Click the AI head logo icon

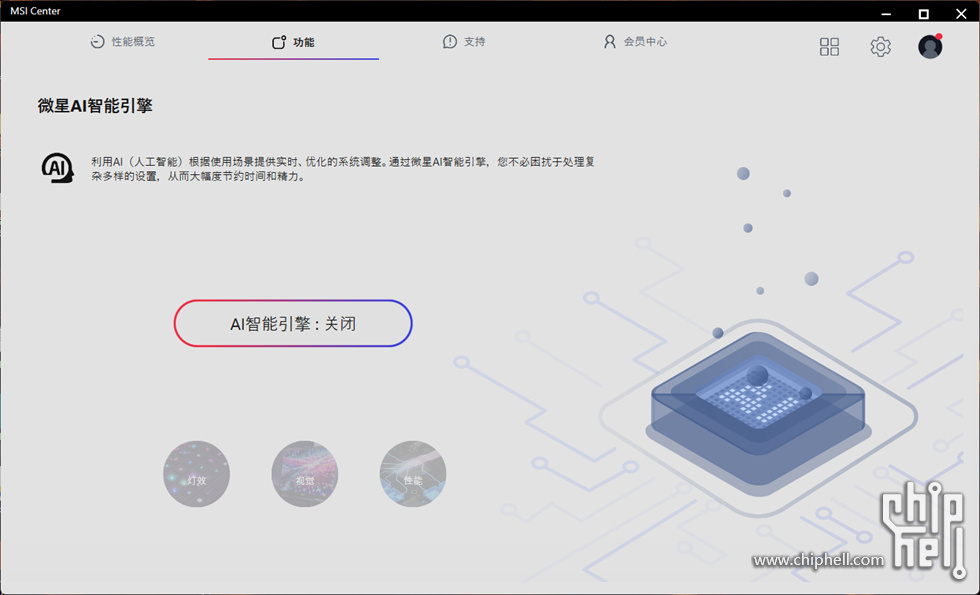pos(57,167)
